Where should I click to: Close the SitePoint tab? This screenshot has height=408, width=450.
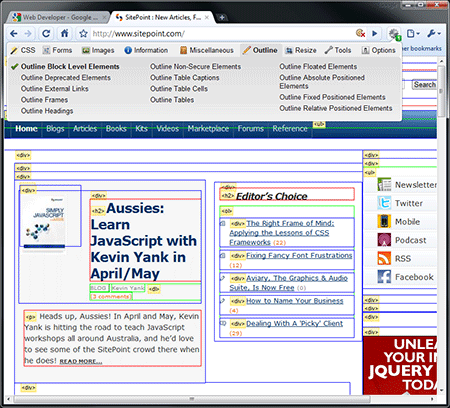[207, 17]
